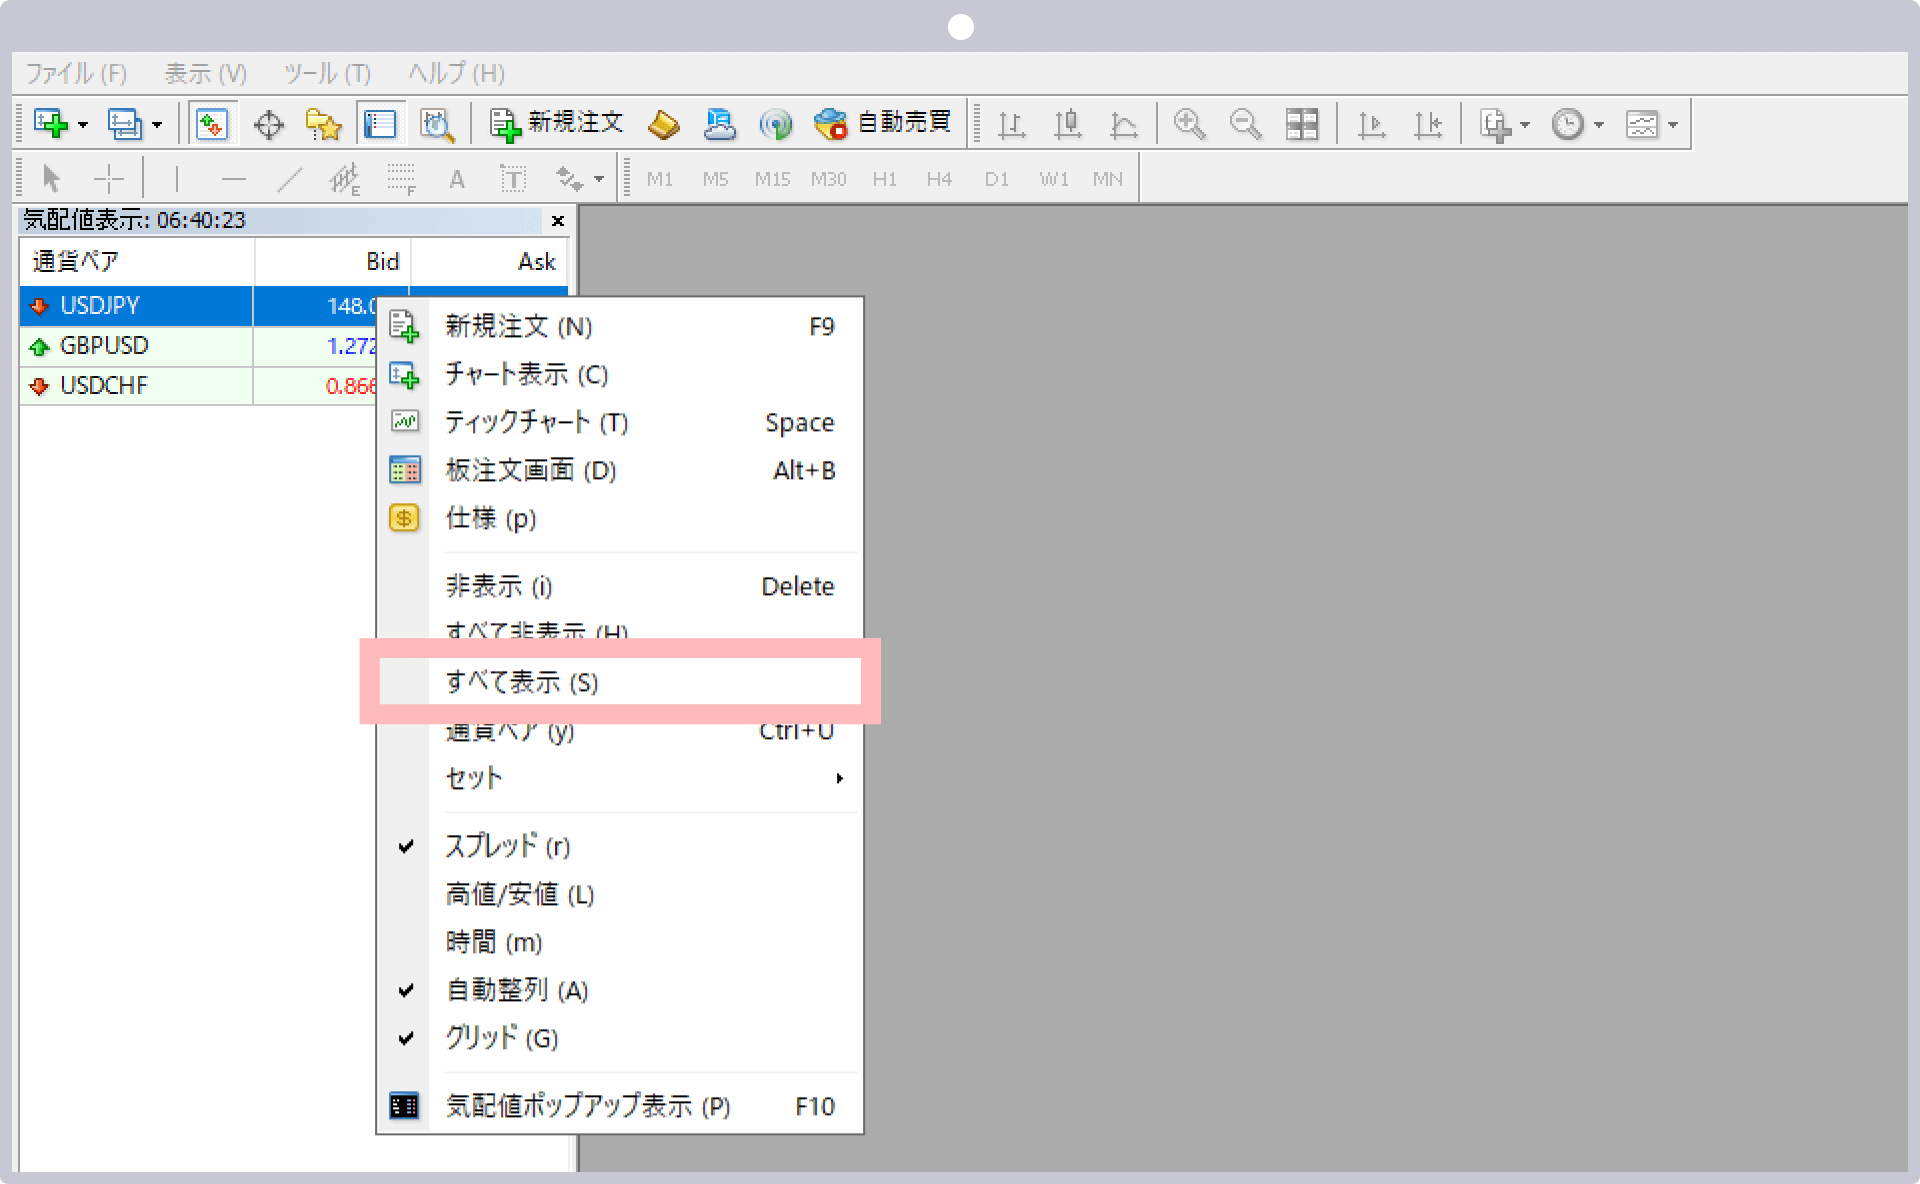Open the ヘルプ (H) menu
1920x1184 pixels.
tap(456, 73)
